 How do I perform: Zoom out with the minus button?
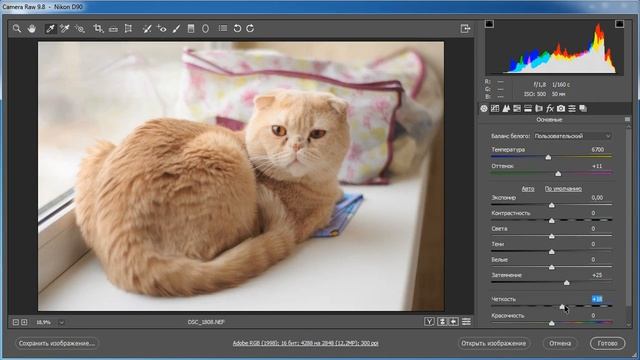16,322
